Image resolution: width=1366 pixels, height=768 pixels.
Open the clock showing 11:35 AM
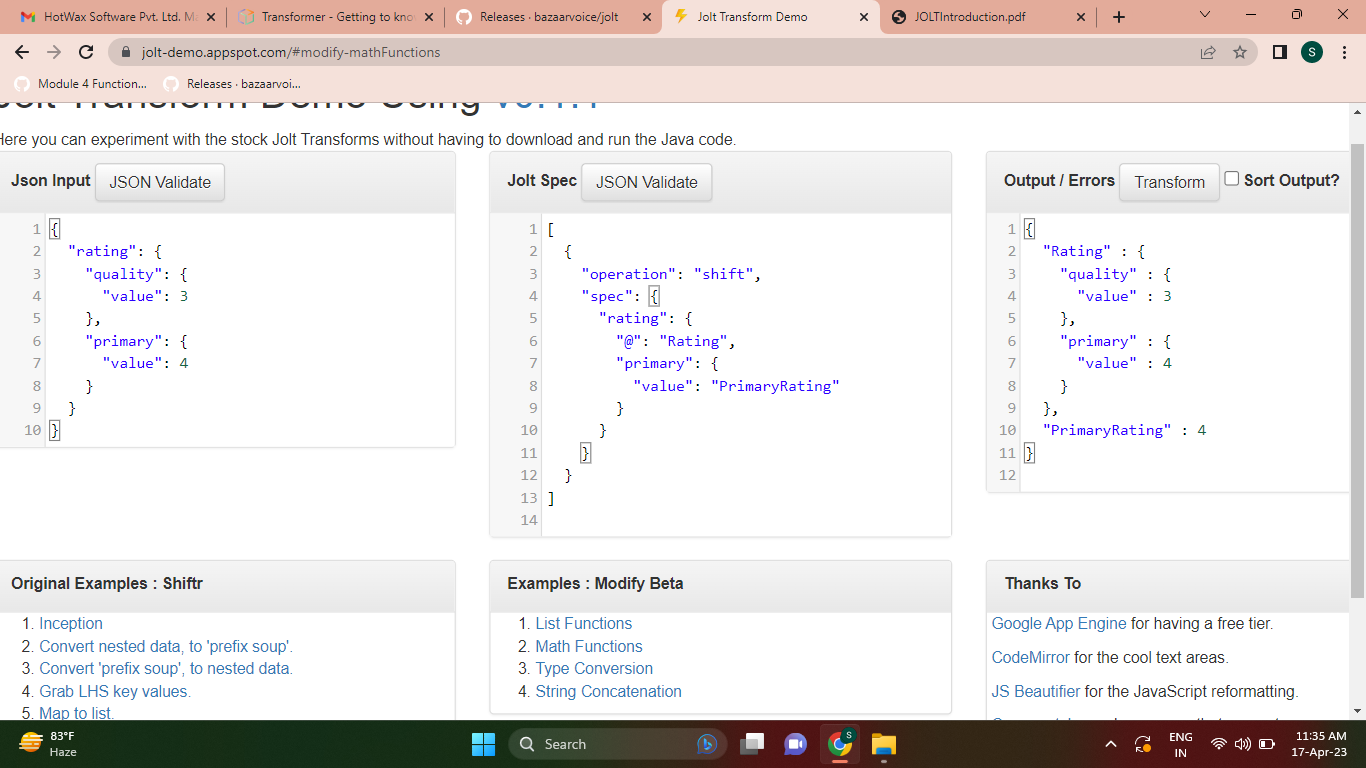pos(1320,744)
